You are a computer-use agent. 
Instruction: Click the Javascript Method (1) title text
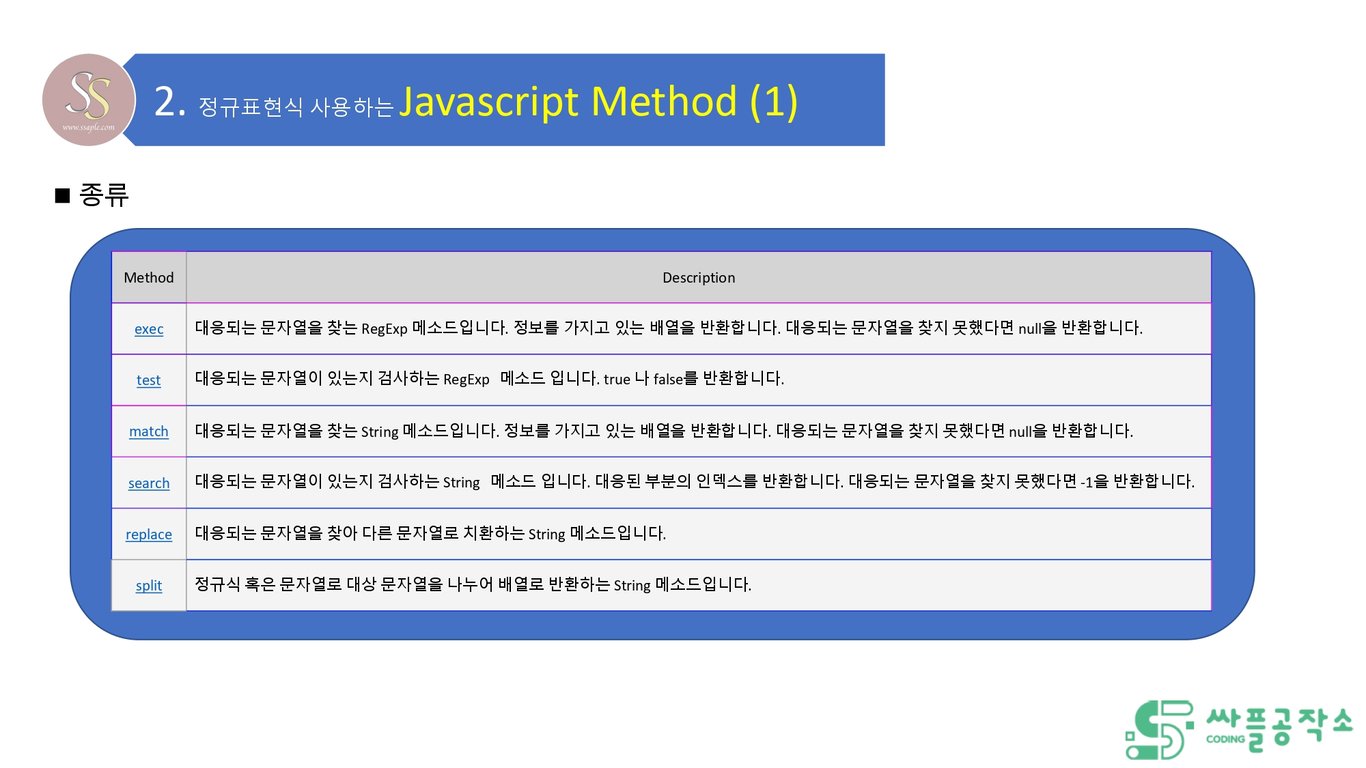[x=600, y=100]
